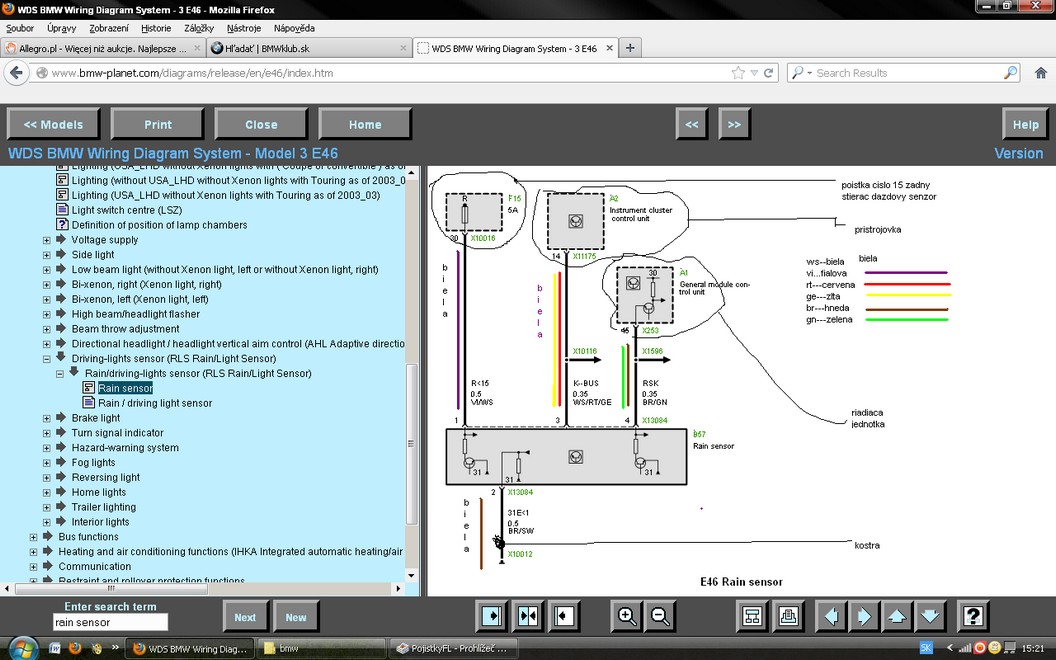Reload the page in the address bar
This screenshot has height=660, width=1056.
click(768, 73)
